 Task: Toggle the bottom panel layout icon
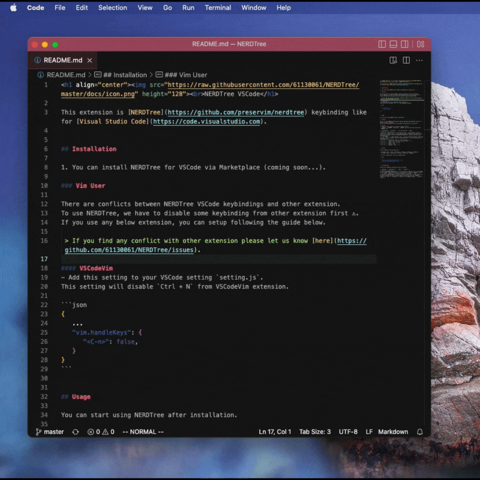393,44
